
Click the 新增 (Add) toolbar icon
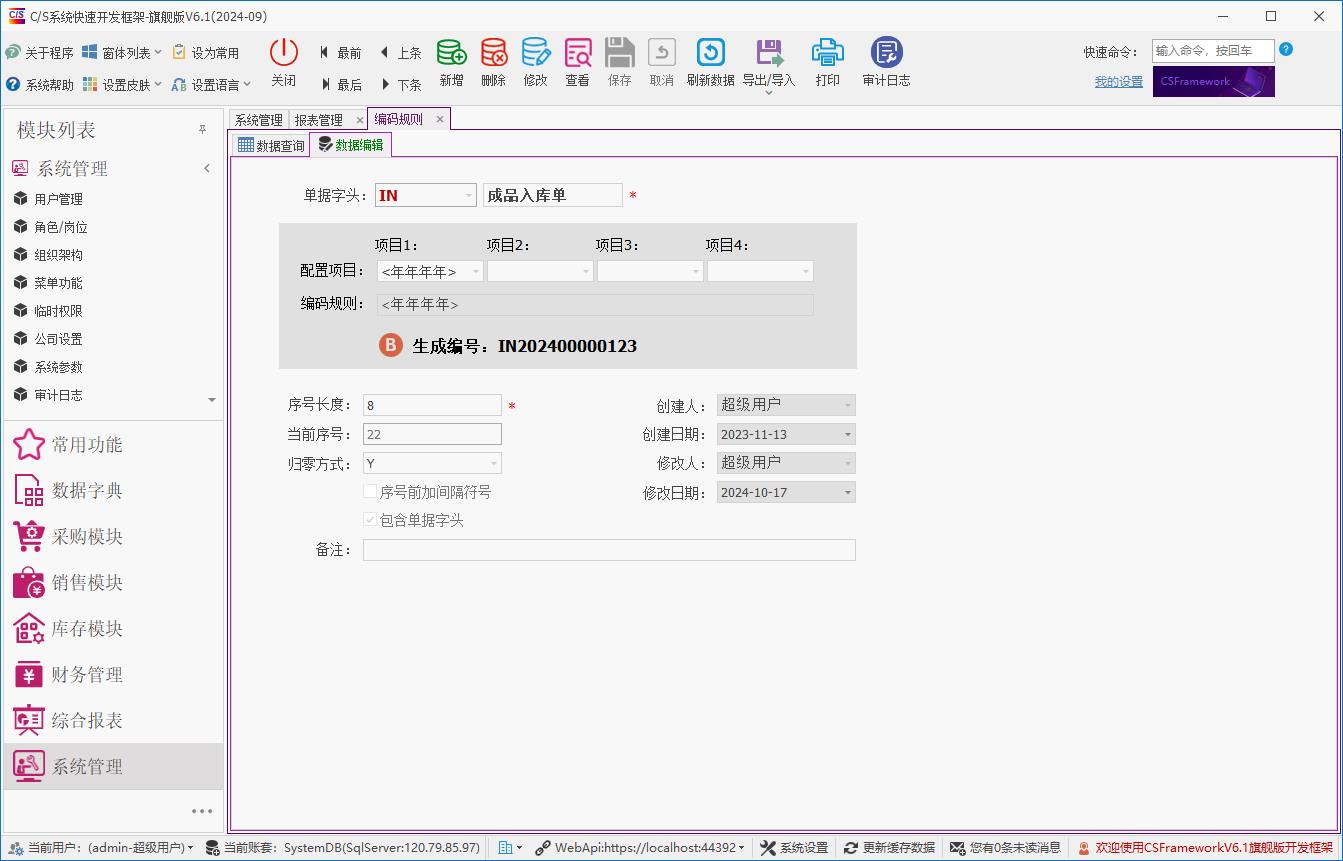coord(451,62)
